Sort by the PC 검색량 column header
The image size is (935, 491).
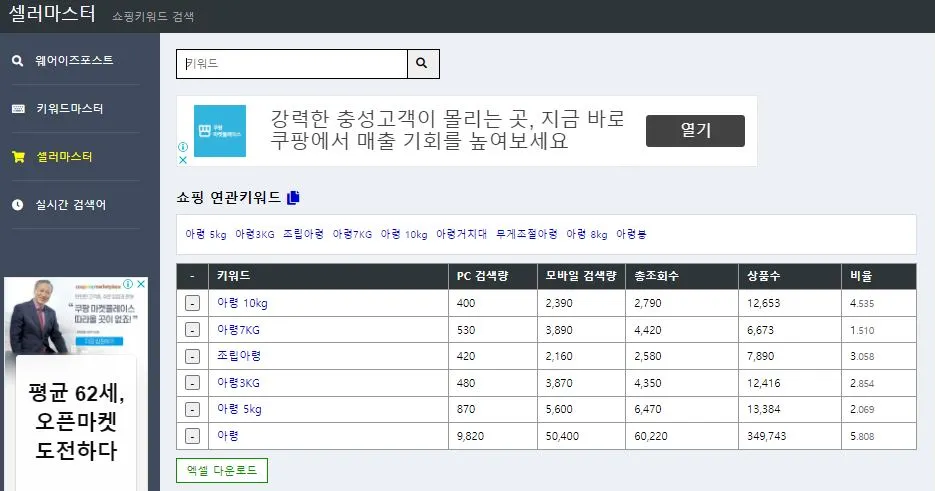point(493,276)
